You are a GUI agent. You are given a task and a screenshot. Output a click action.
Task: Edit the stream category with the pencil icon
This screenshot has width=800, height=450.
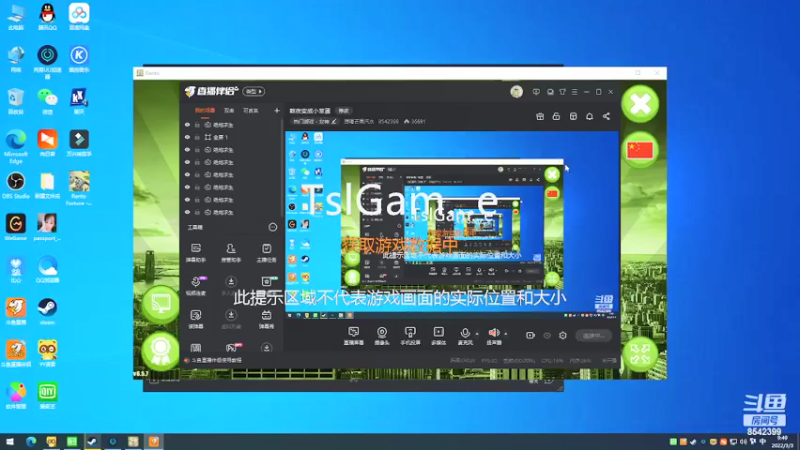[x=334, y=122]
